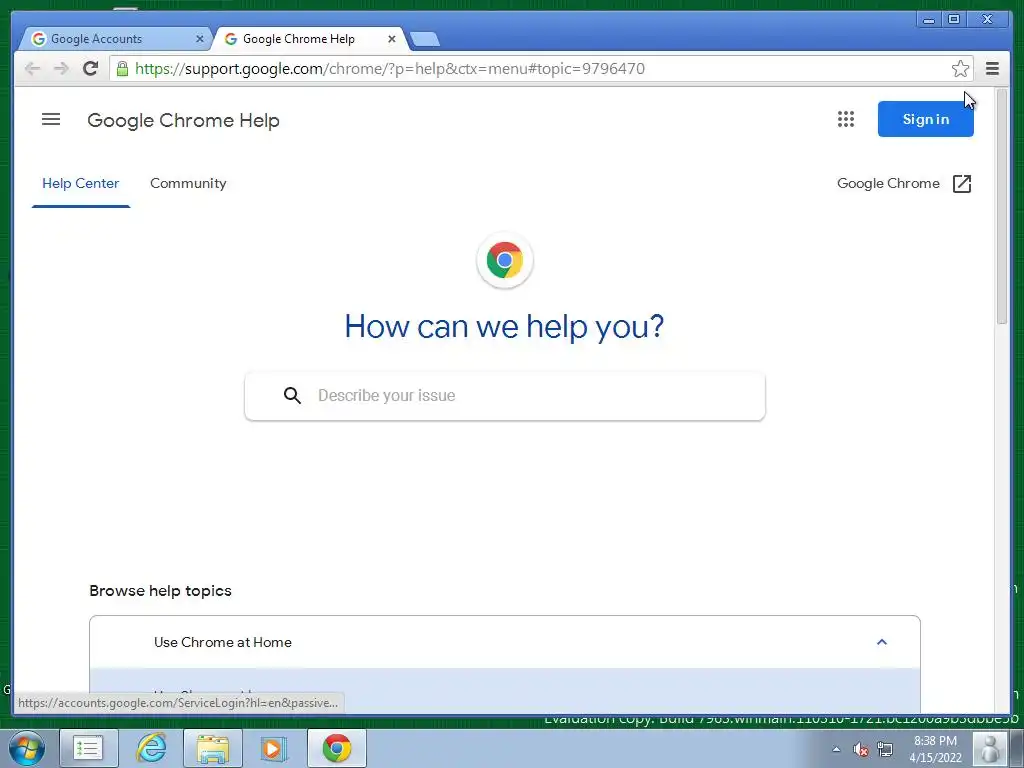Switch to the Google Accounts tab
1024x768 pixels.
tap(114, 39)
